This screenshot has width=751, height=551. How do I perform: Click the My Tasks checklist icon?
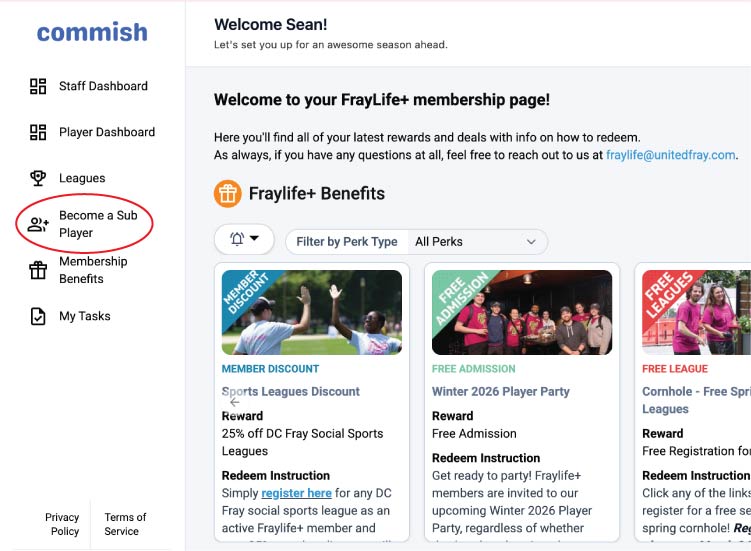[38, 316]
